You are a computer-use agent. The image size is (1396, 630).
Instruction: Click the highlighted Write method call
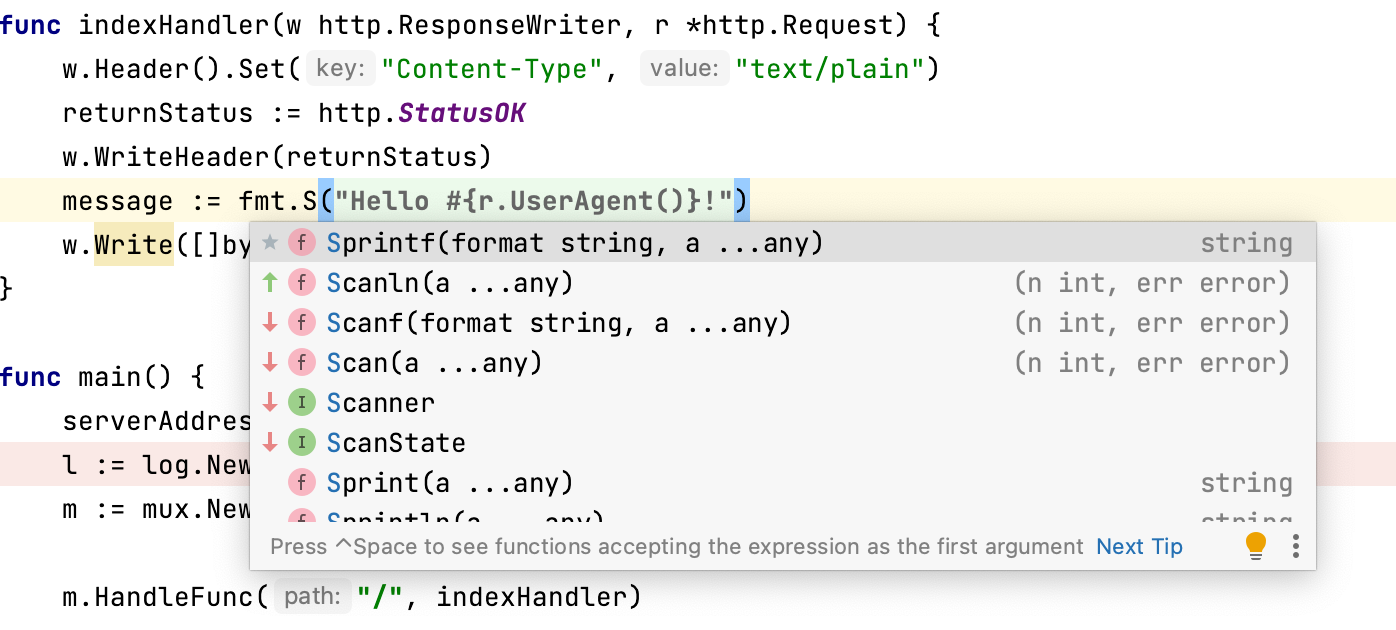click(x=134, y=244)
